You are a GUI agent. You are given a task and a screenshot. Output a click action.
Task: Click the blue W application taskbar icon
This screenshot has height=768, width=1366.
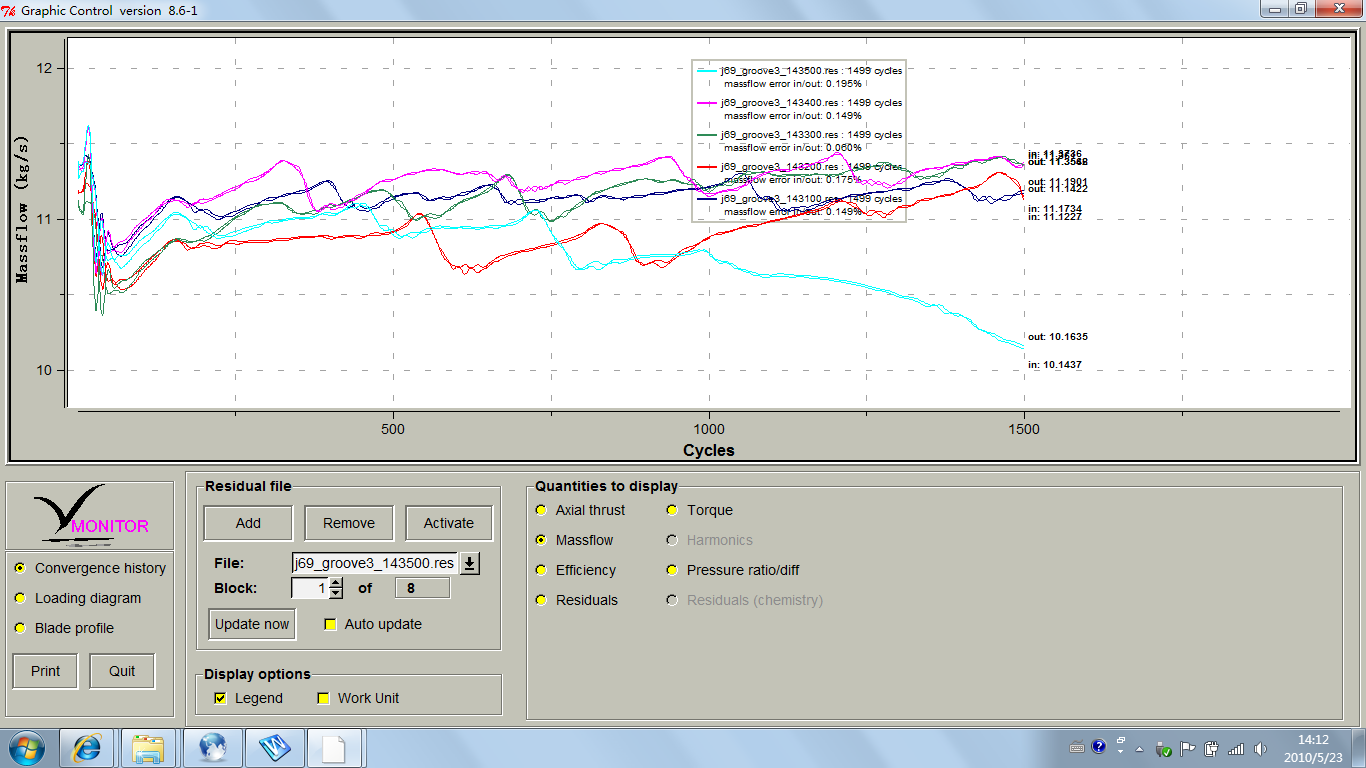tap(273, 748)
